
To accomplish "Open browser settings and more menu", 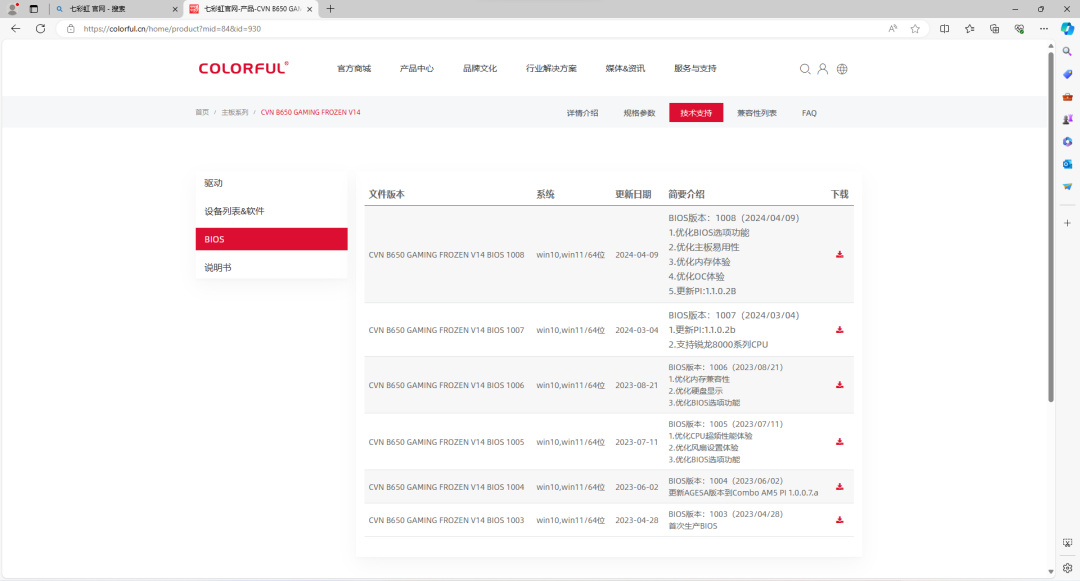I will [x=1044, y=29].
